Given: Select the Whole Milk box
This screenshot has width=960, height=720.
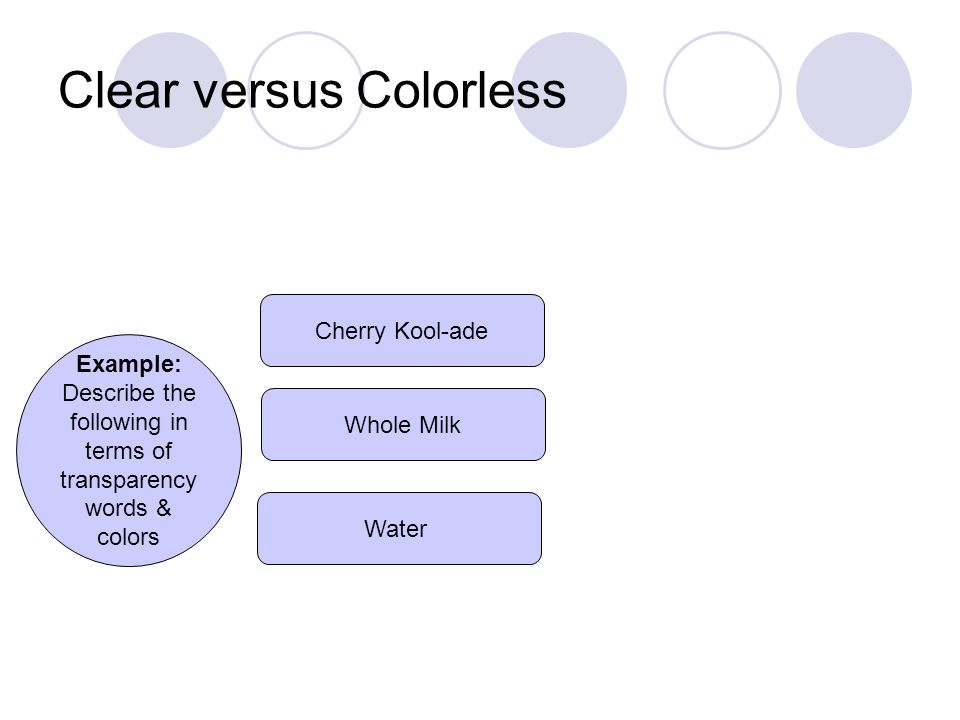Looking at the screenshot, I should (403, 424).
